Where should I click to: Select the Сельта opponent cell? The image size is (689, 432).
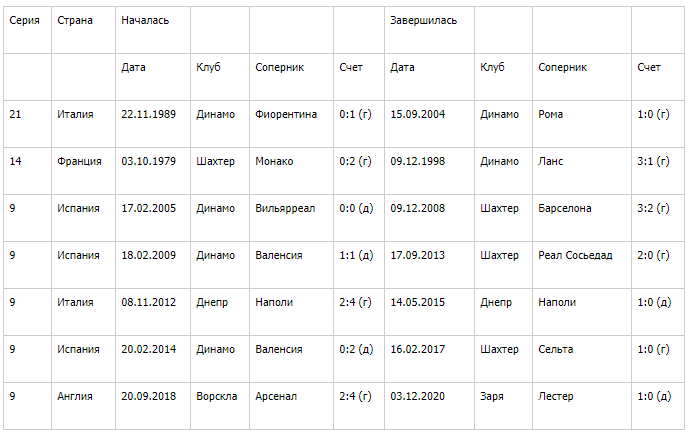pos(556,349)
